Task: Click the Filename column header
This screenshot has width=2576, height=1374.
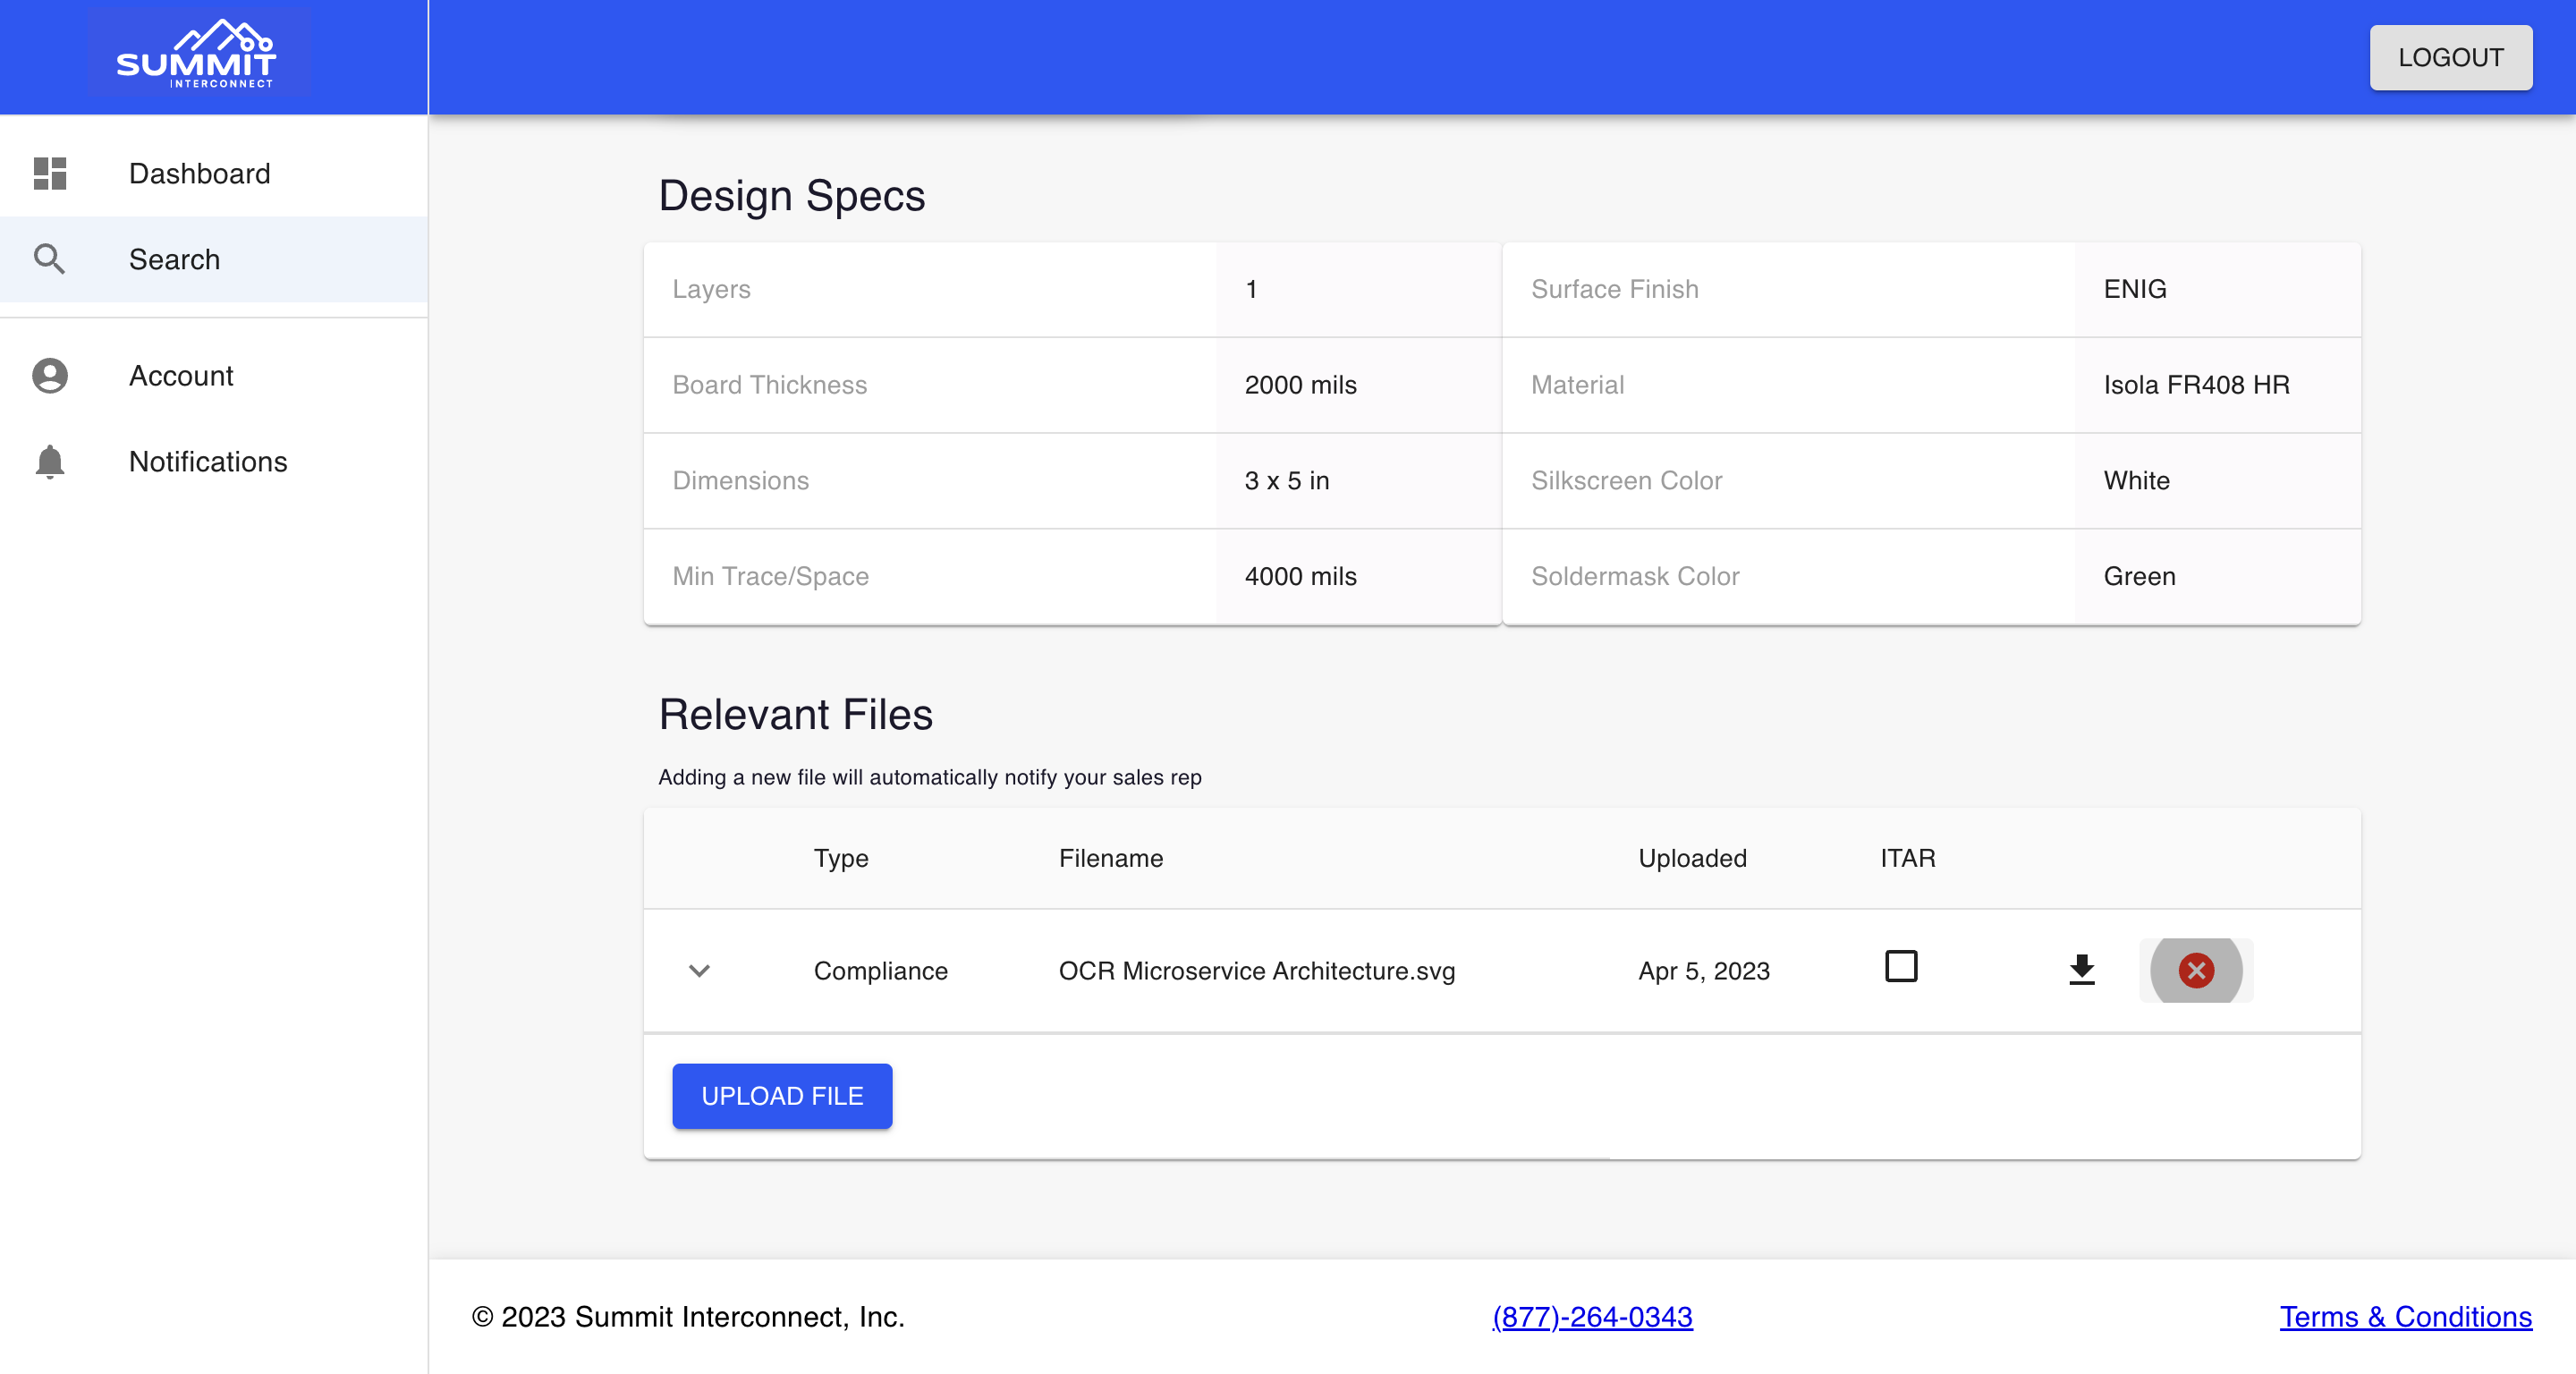Action: click(1111, 858)
